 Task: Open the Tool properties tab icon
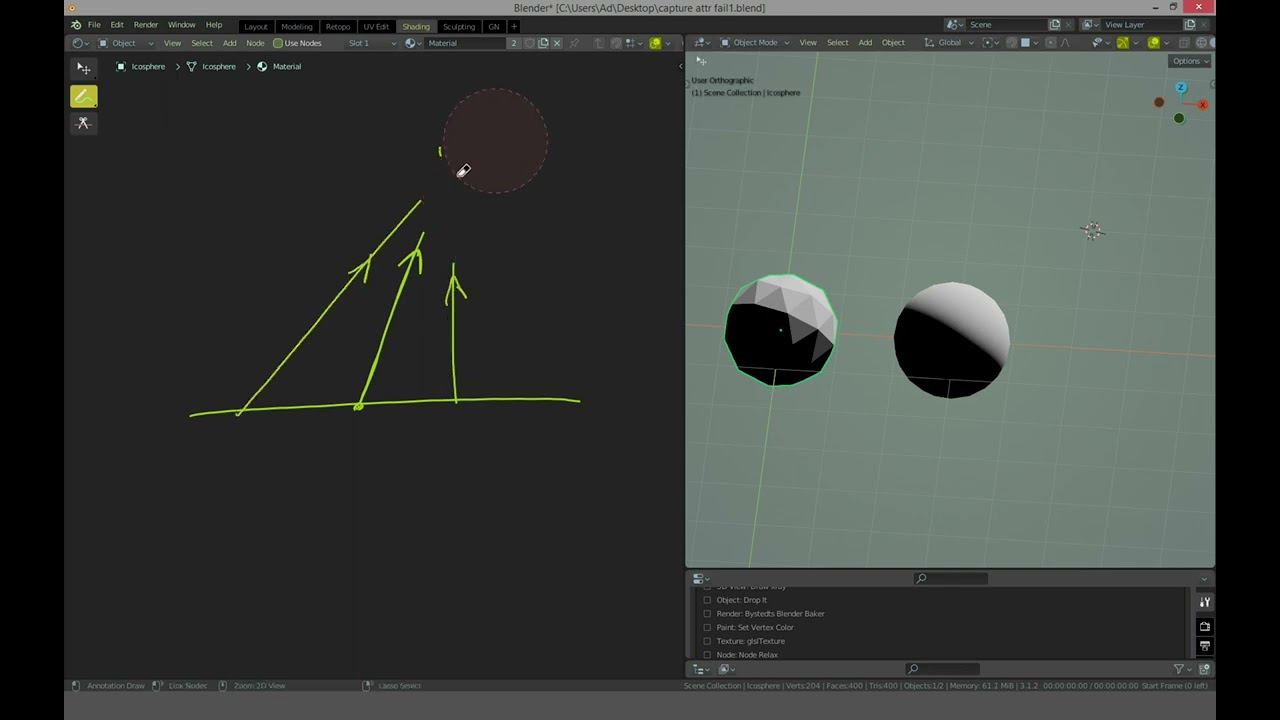(x=1204, y=602)
